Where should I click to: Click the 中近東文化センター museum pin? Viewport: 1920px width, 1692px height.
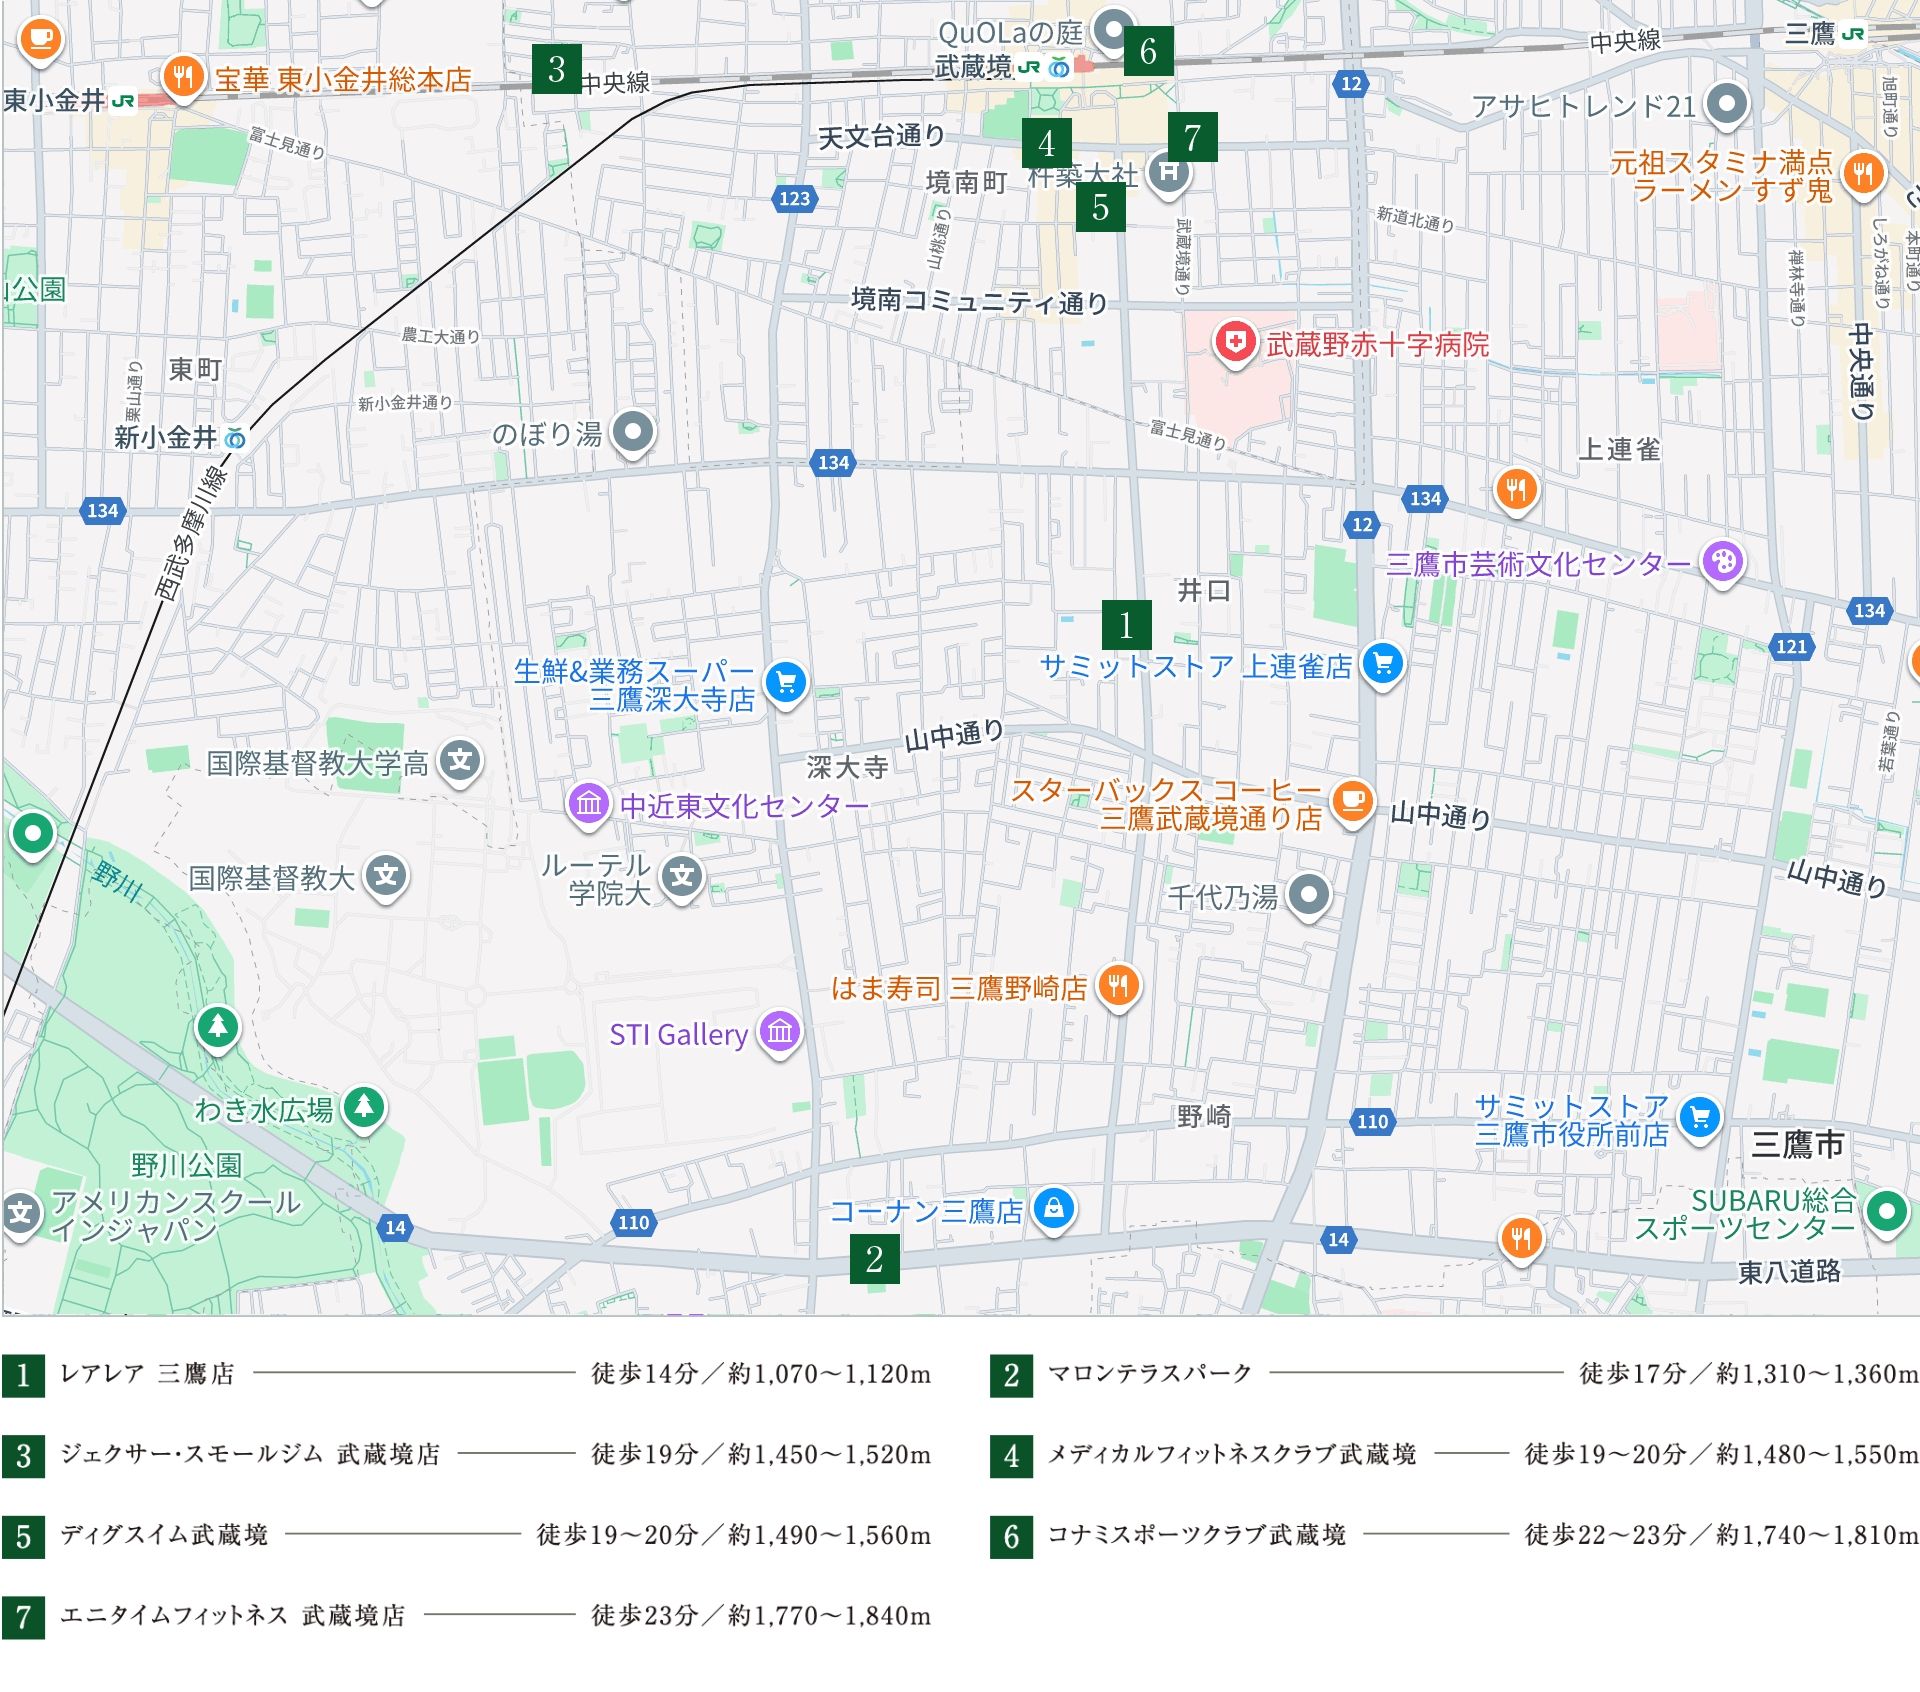(x=589, y=803)
